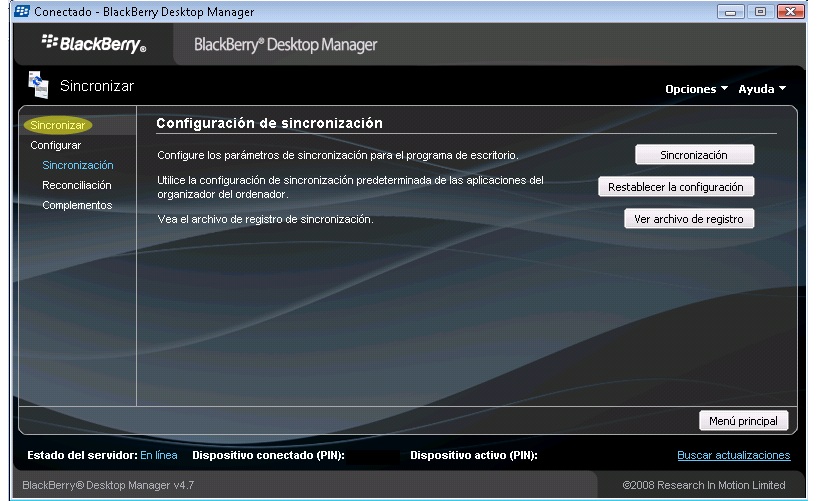Click the Sincronización button
The width and height of the screenshot is (819, 501).
(694, 155)
